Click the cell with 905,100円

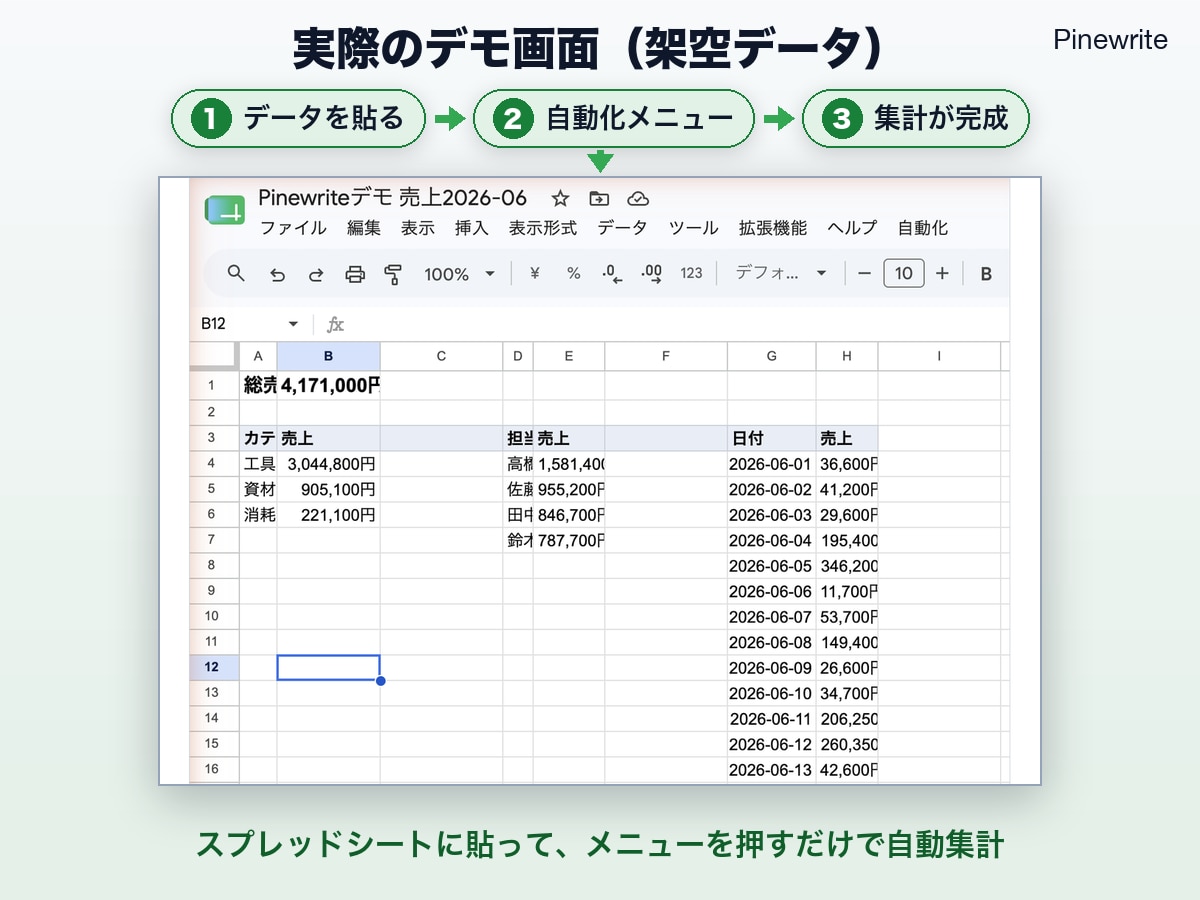(328, 490)
